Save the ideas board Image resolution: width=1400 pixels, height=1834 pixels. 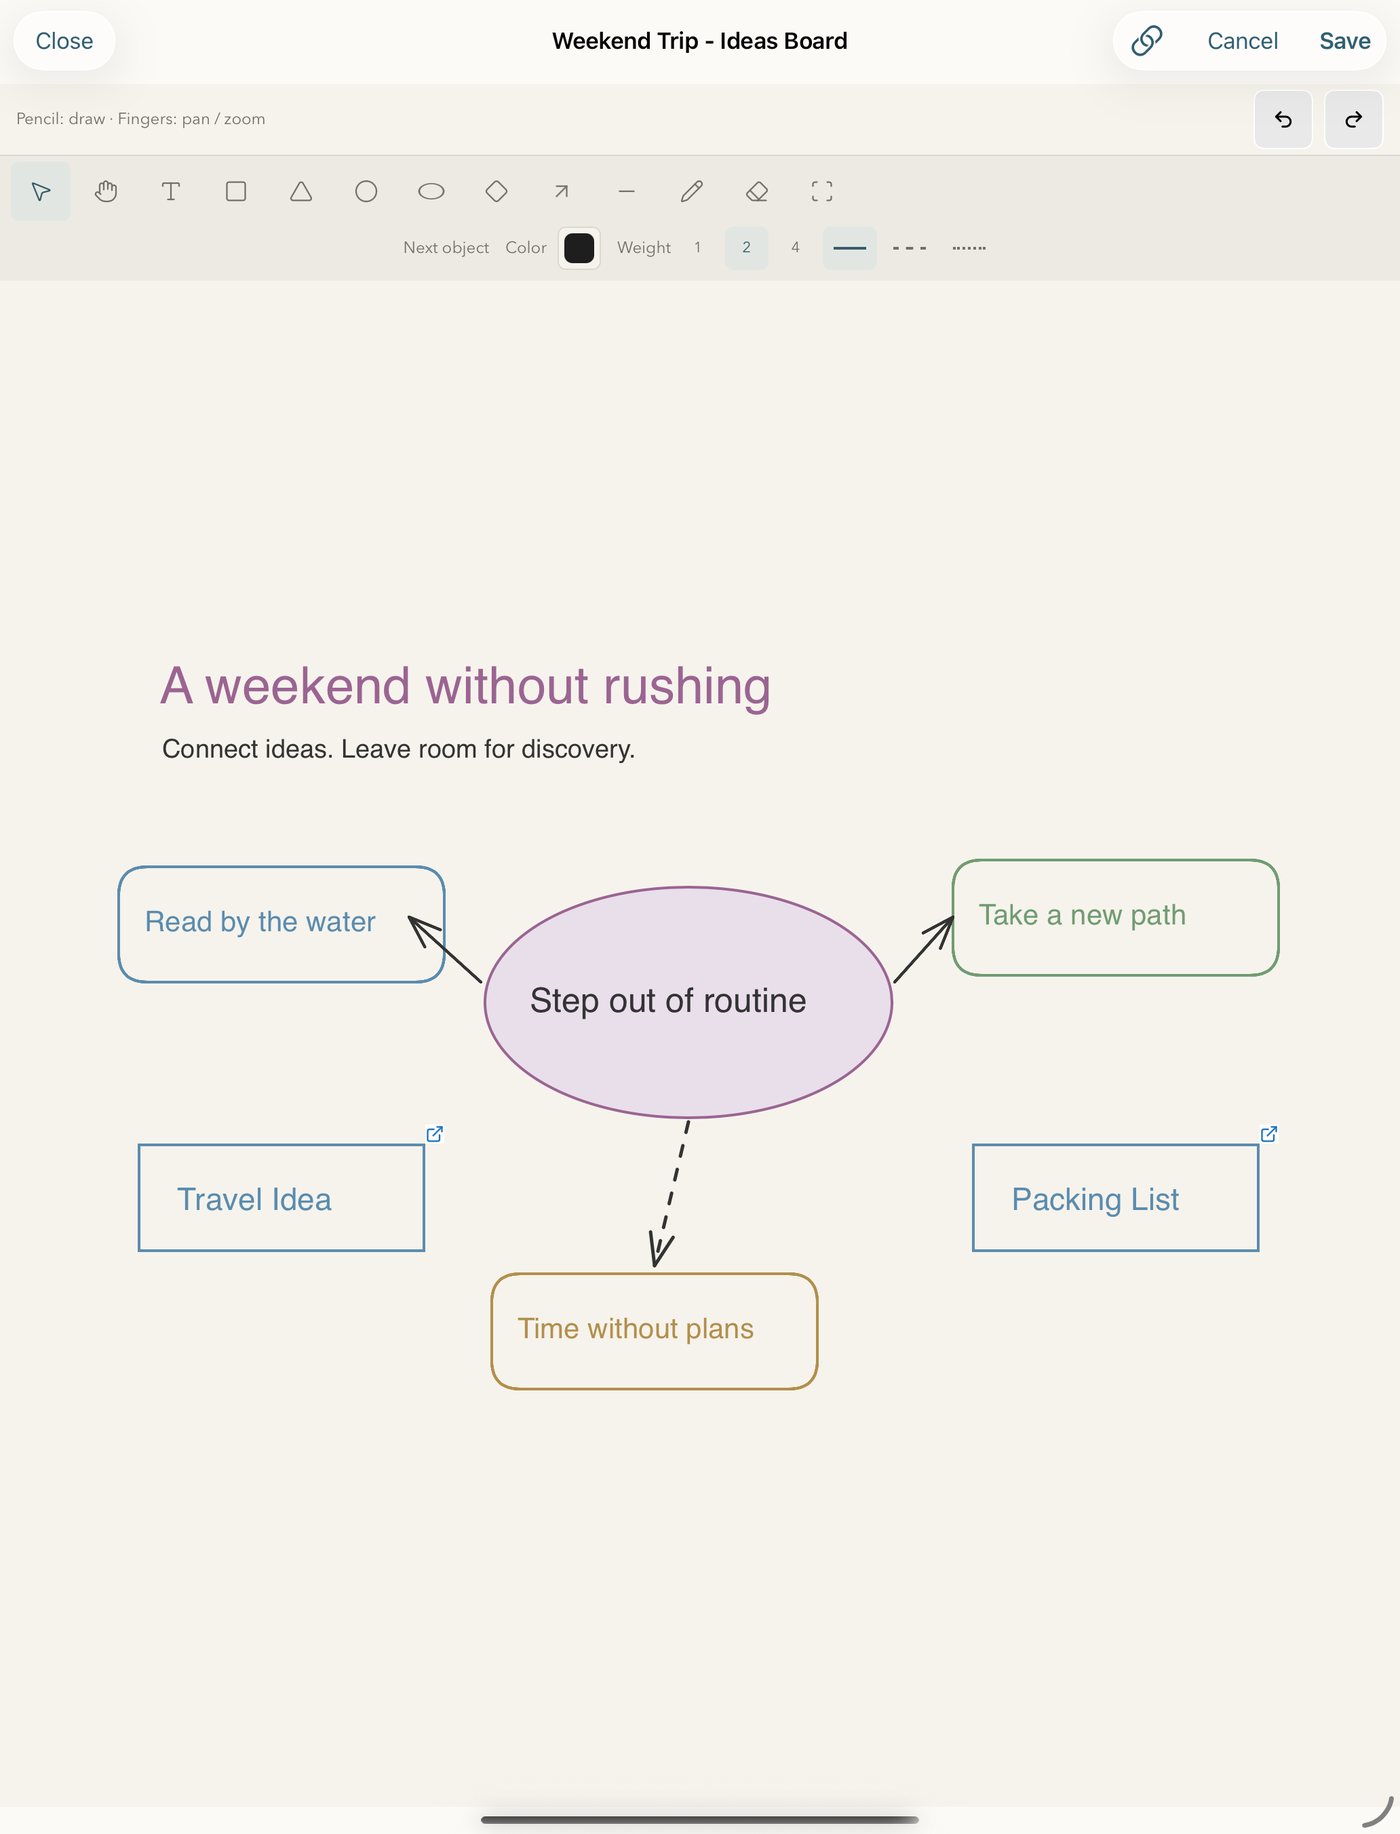pyautogui.click(x=1345, y=41)
